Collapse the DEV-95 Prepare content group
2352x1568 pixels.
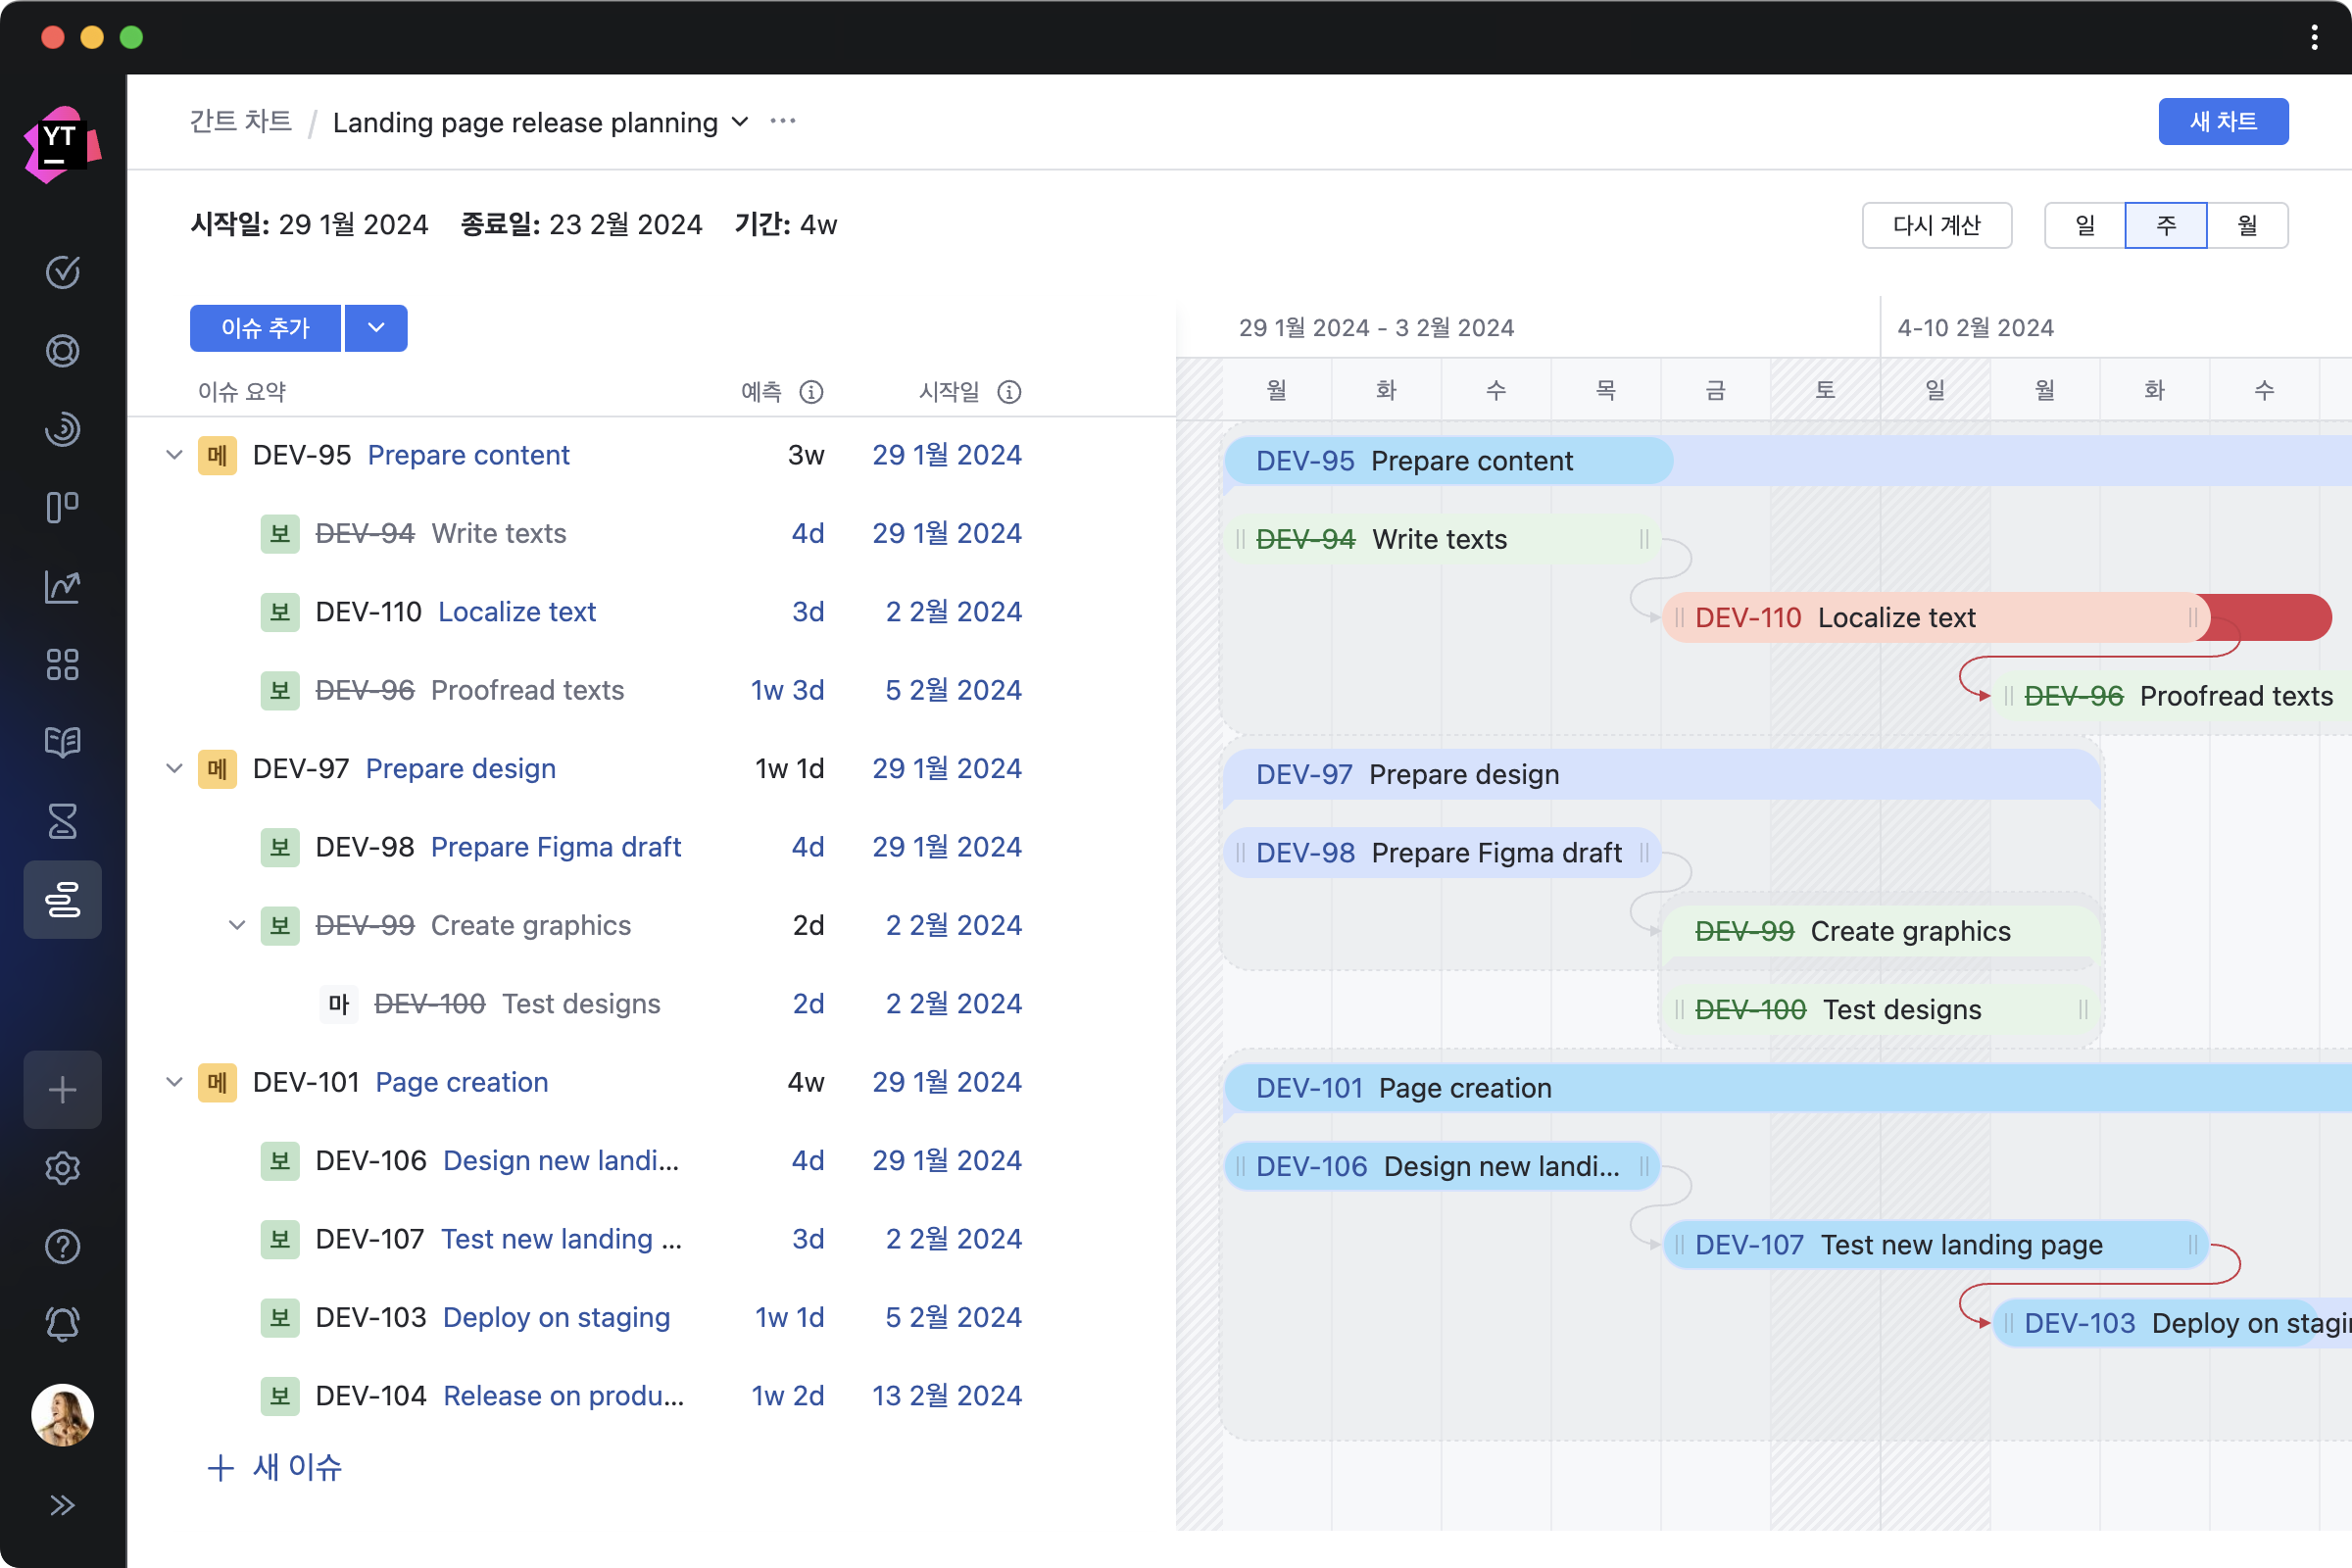(174, 455)
